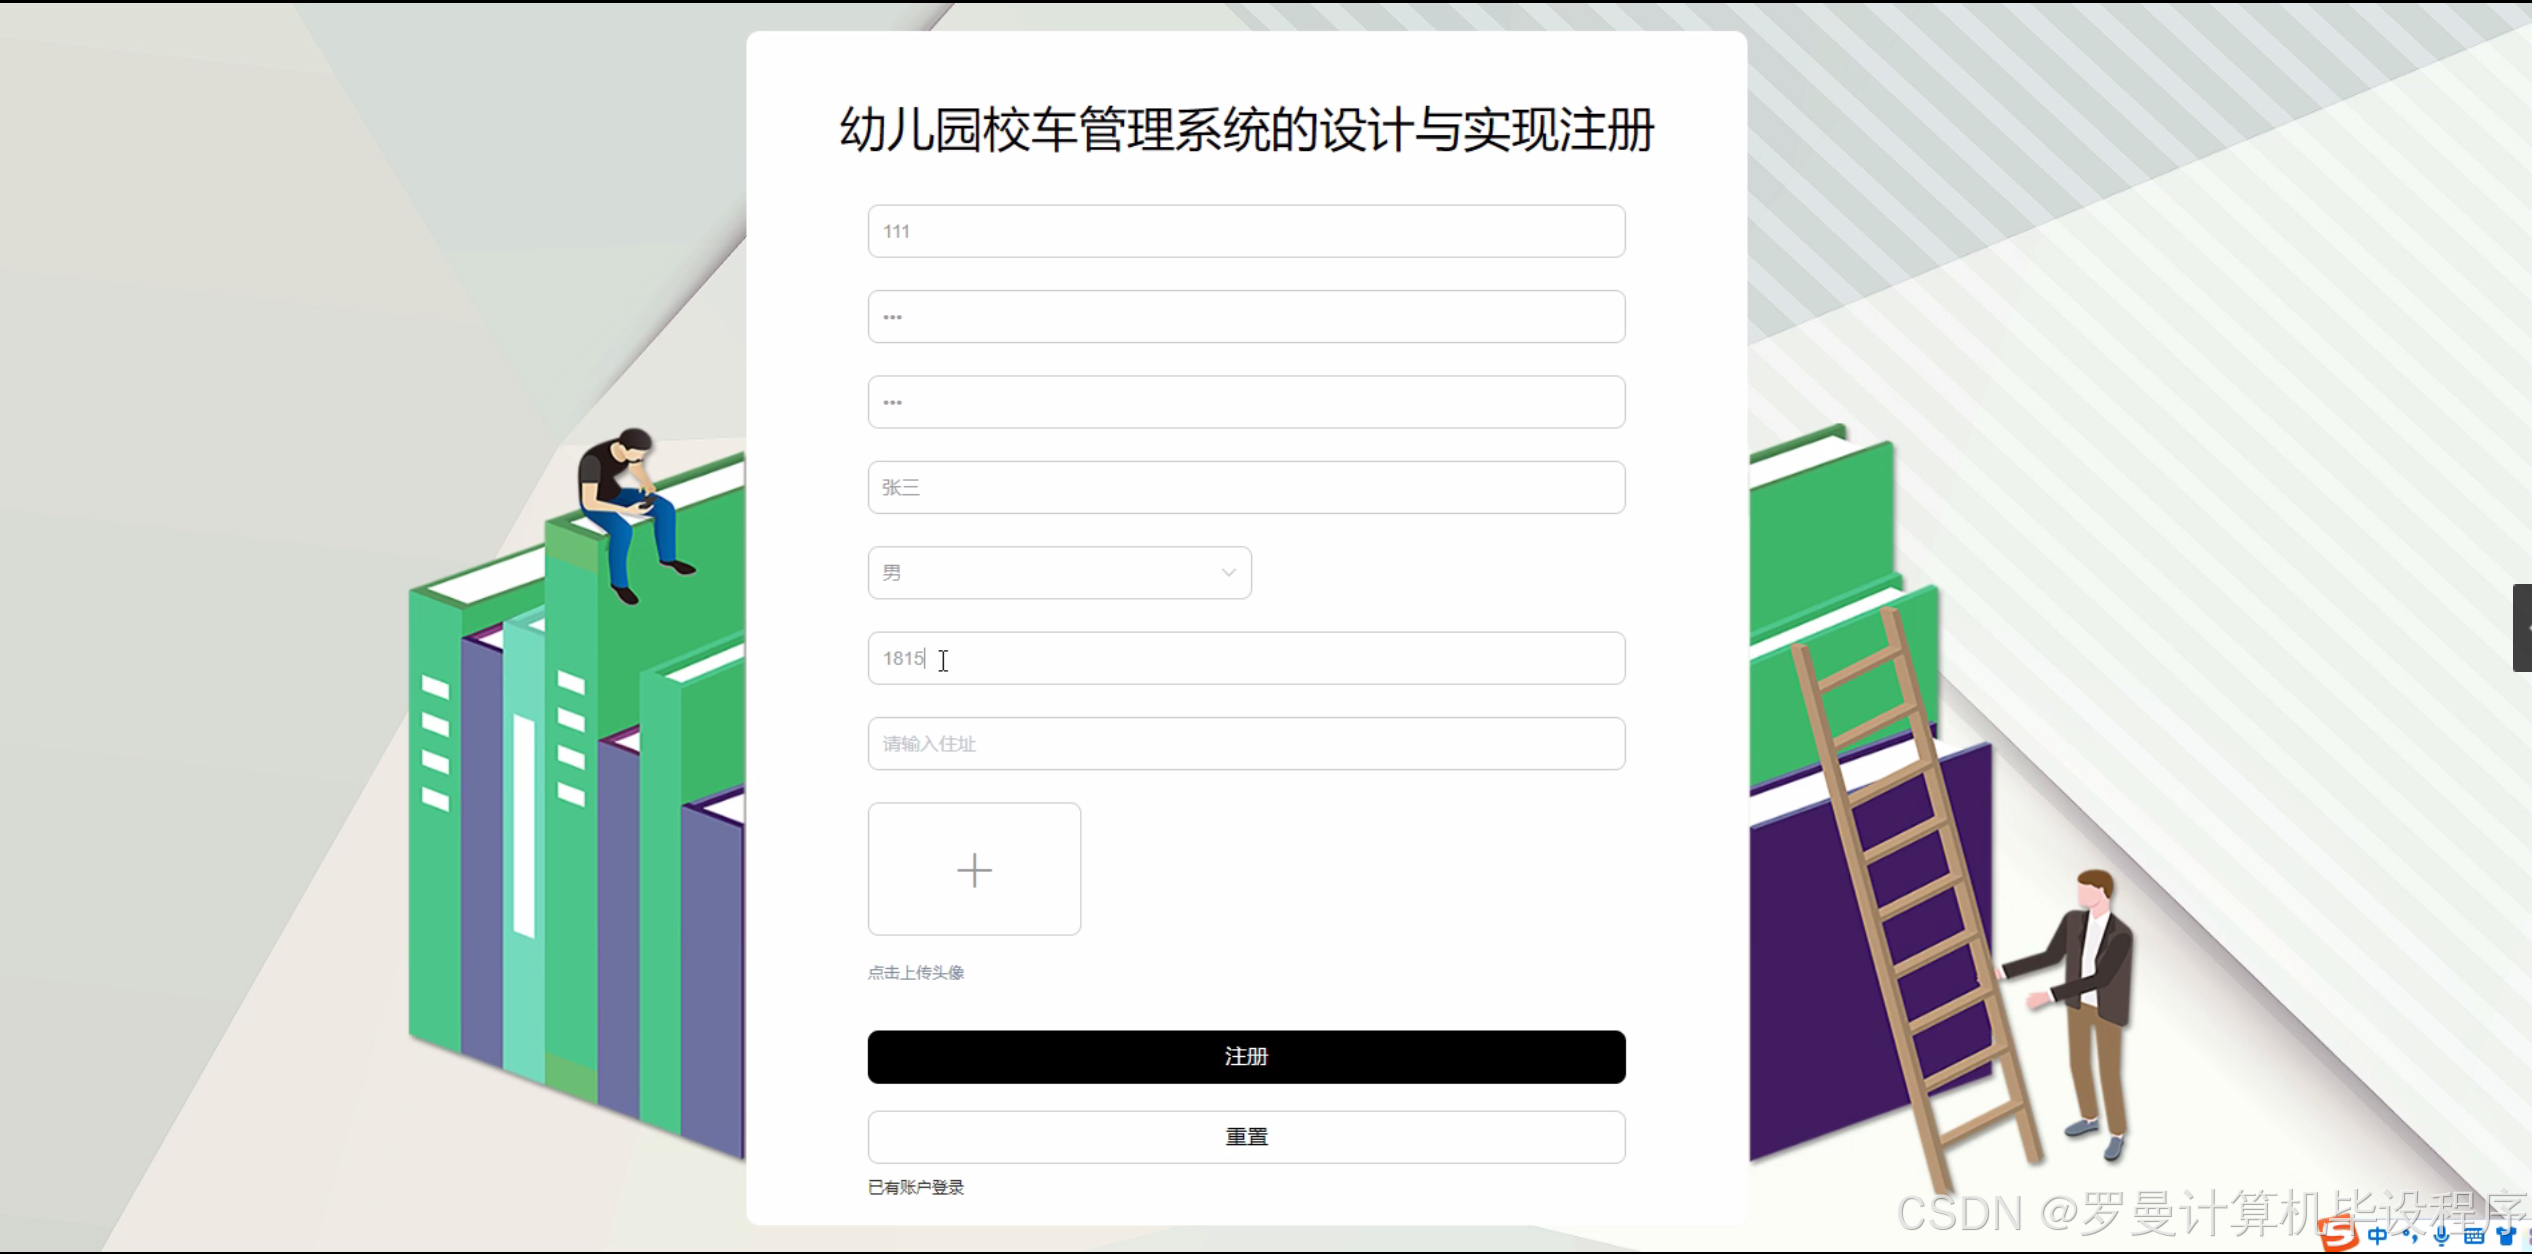Toggle the Sogou punctuation mode icon
This screenshot has height=1254, width=2532.
[2411, 1236]
